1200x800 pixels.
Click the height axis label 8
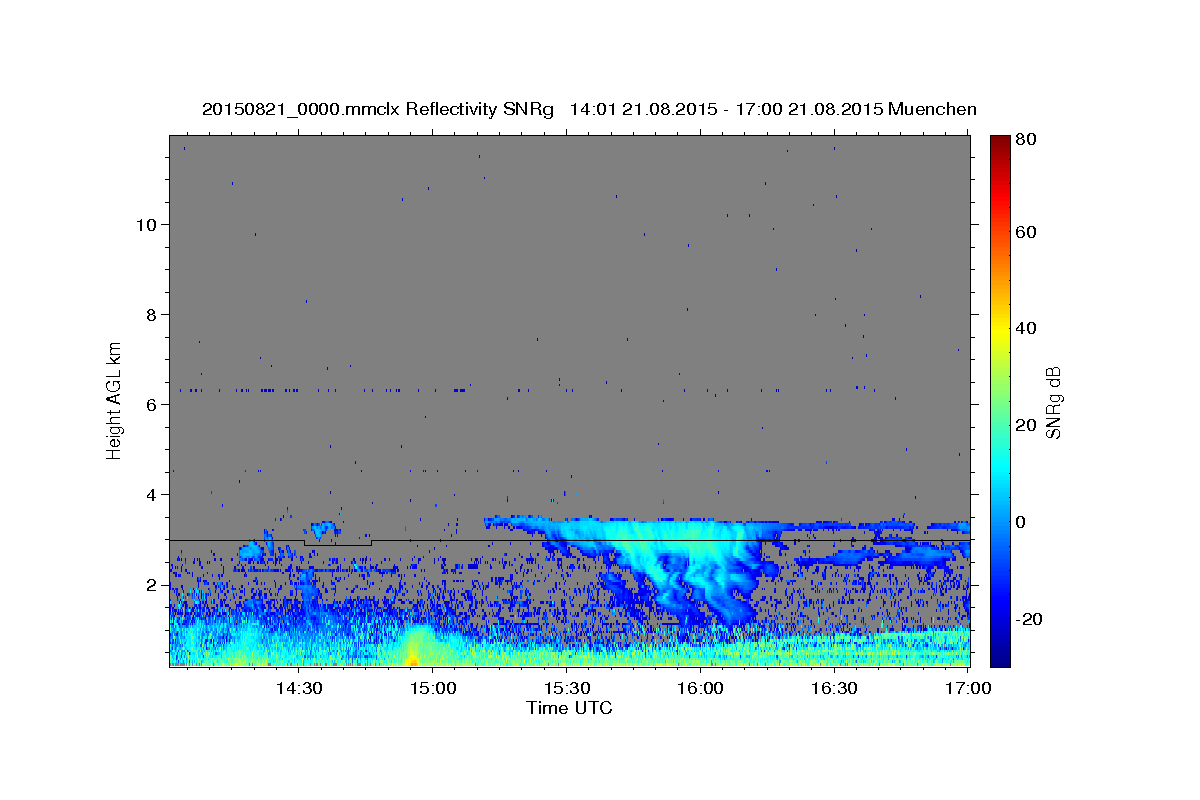click(152, 314)
